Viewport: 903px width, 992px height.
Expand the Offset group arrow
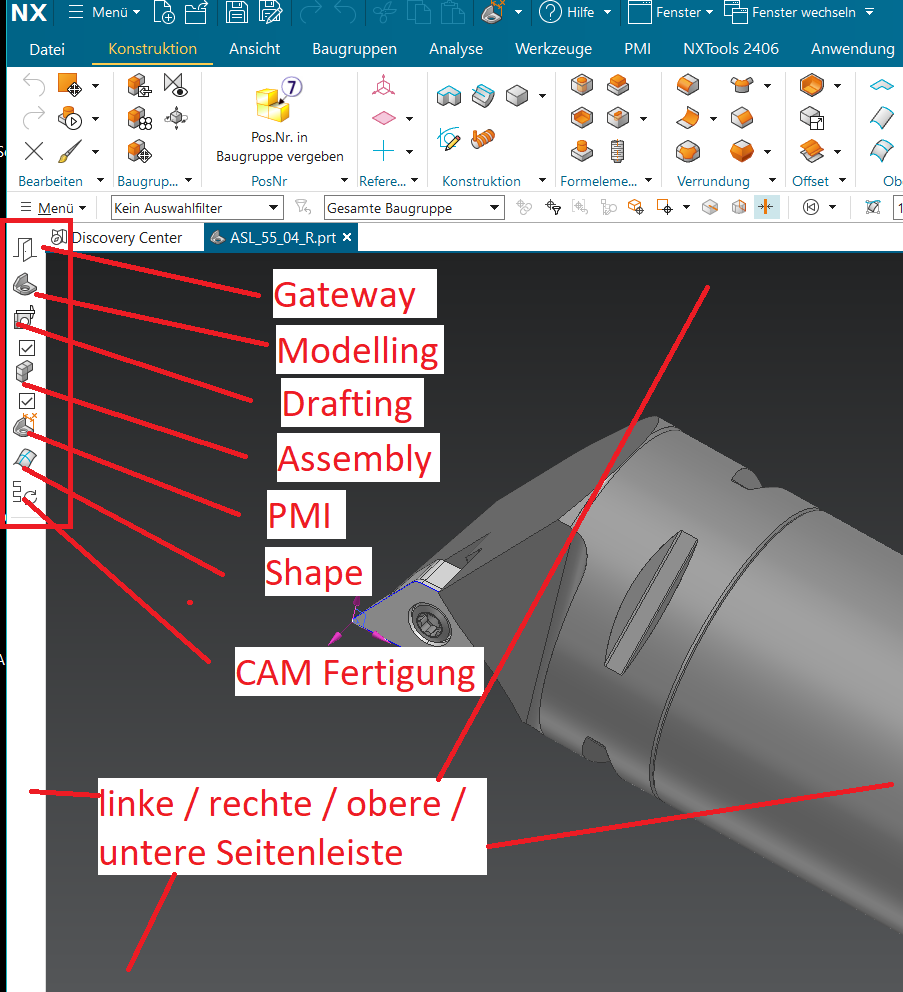(842, 181)
